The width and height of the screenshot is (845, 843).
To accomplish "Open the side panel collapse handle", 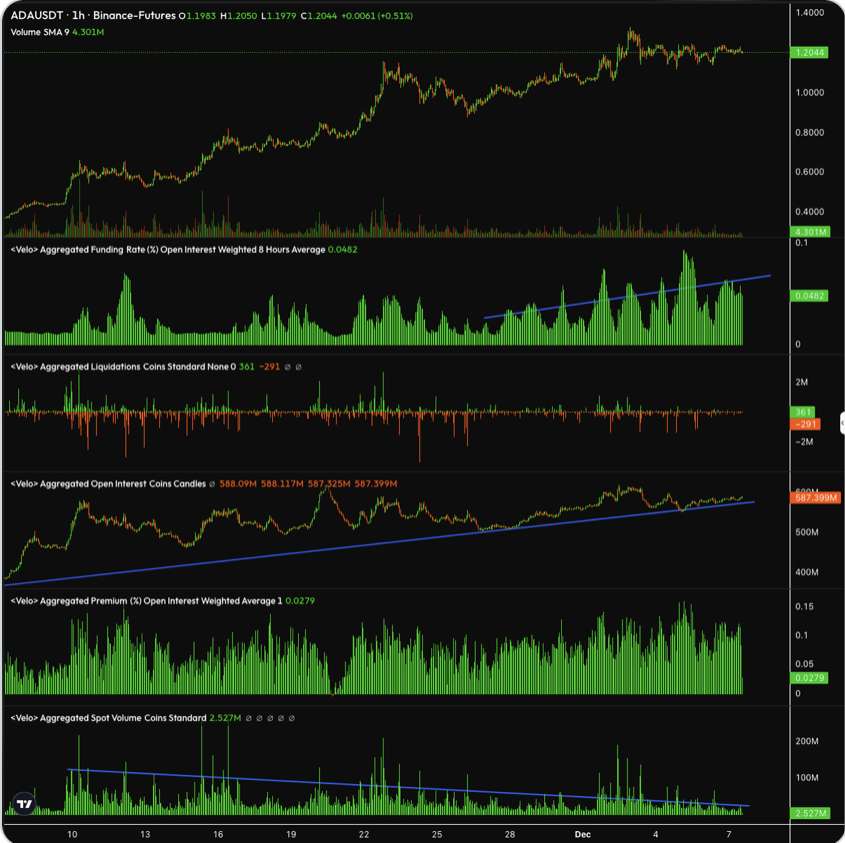I will tap(842, 423).
